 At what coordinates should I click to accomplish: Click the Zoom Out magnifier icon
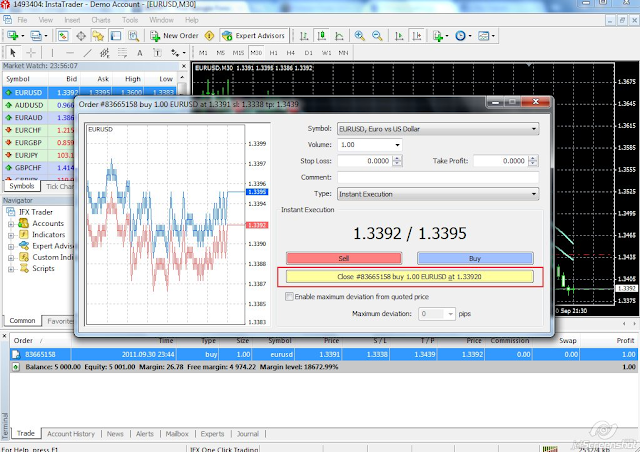tap(377, 36)
